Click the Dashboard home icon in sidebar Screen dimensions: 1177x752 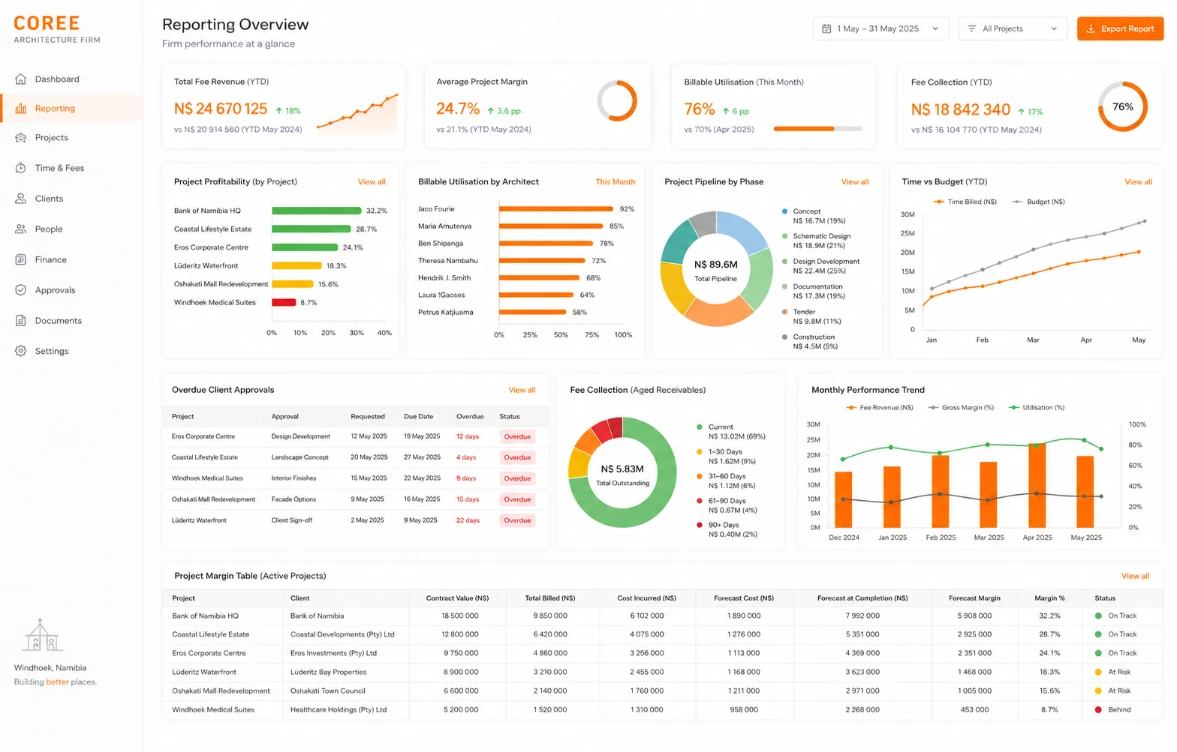point(21,79)
